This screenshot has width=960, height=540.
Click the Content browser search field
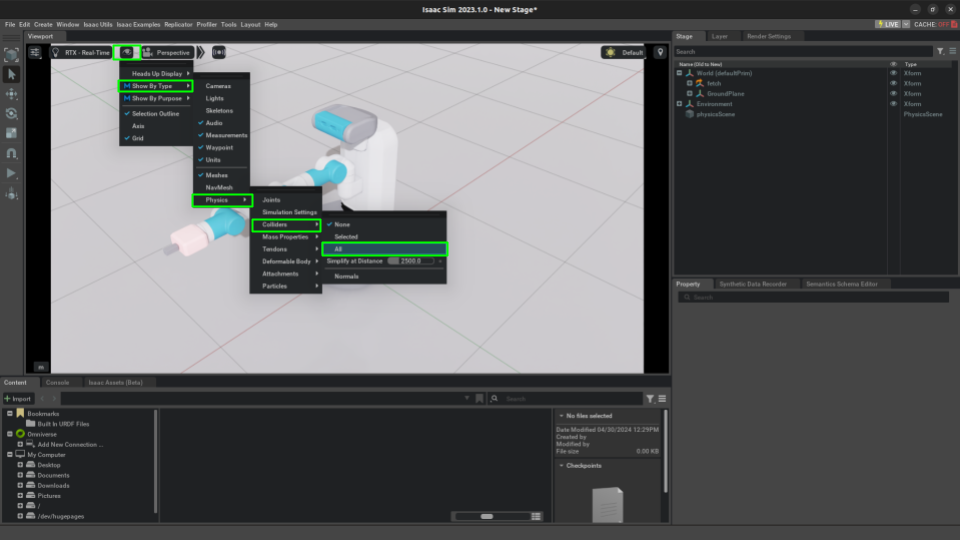(x=571, y=399)
